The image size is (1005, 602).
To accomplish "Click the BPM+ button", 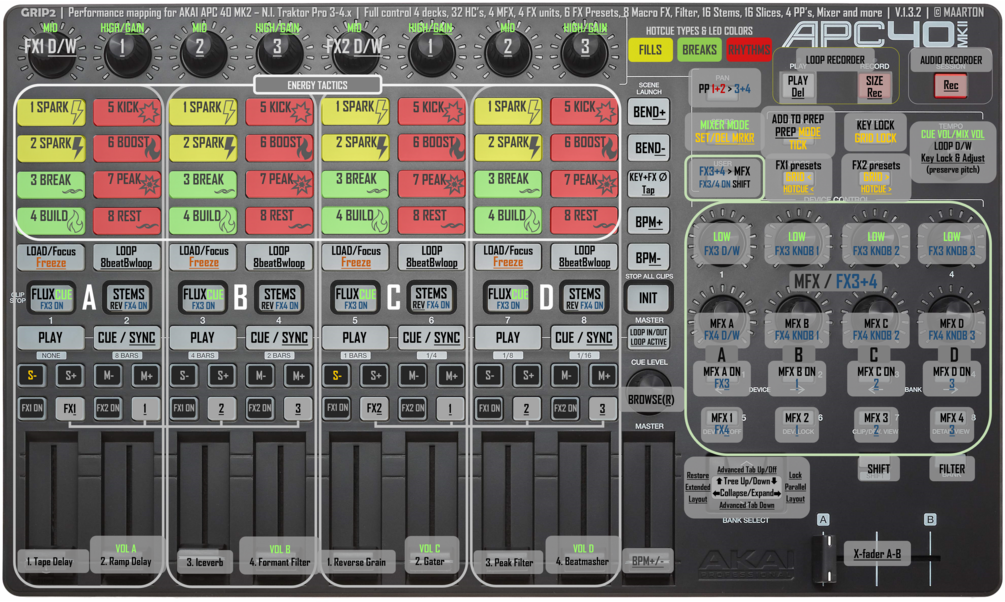I will (x=649, y=221).
